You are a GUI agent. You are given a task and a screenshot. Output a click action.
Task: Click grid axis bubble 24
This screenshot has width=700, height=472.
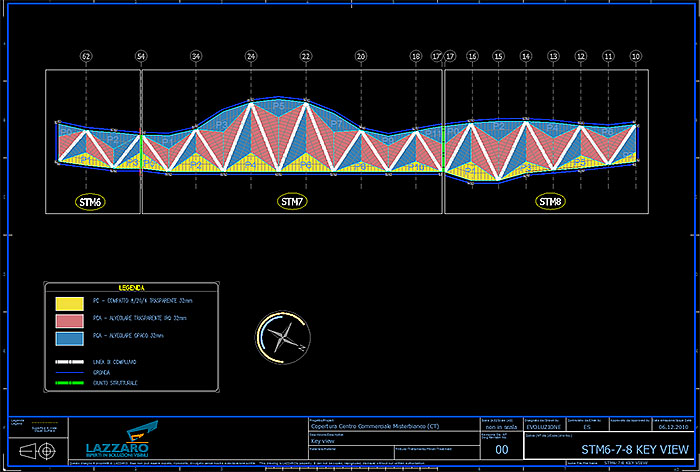[251, 57]
